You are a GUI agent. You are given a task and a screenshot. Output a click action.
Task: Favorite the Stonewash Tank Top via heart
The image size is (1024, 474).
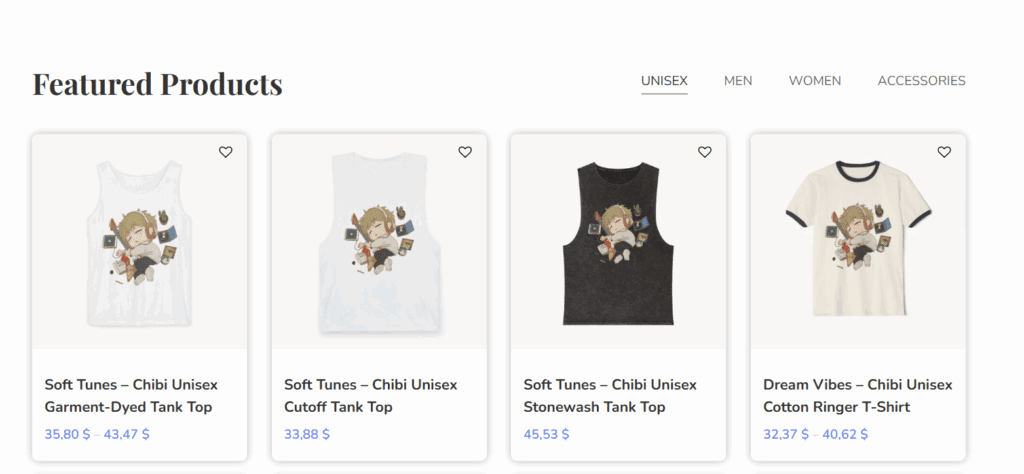pyautogui.click(x=705, y=152)
